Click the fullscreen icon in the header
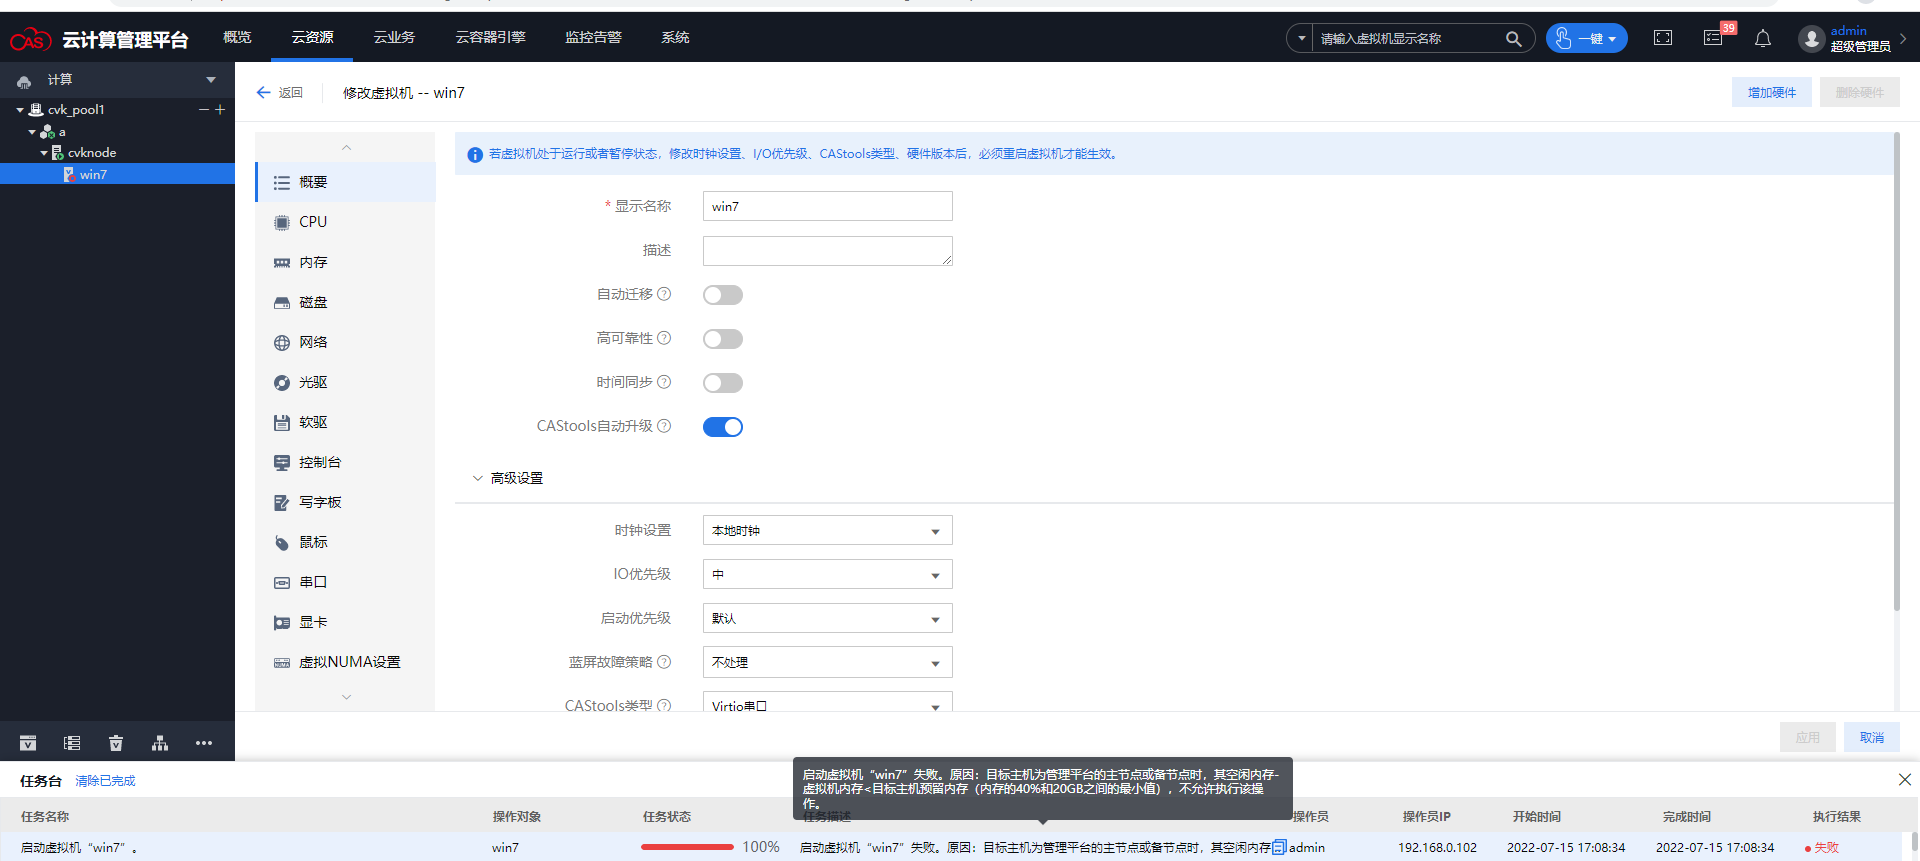This screenshot has width=1920, height=861. coord(1663,38)
